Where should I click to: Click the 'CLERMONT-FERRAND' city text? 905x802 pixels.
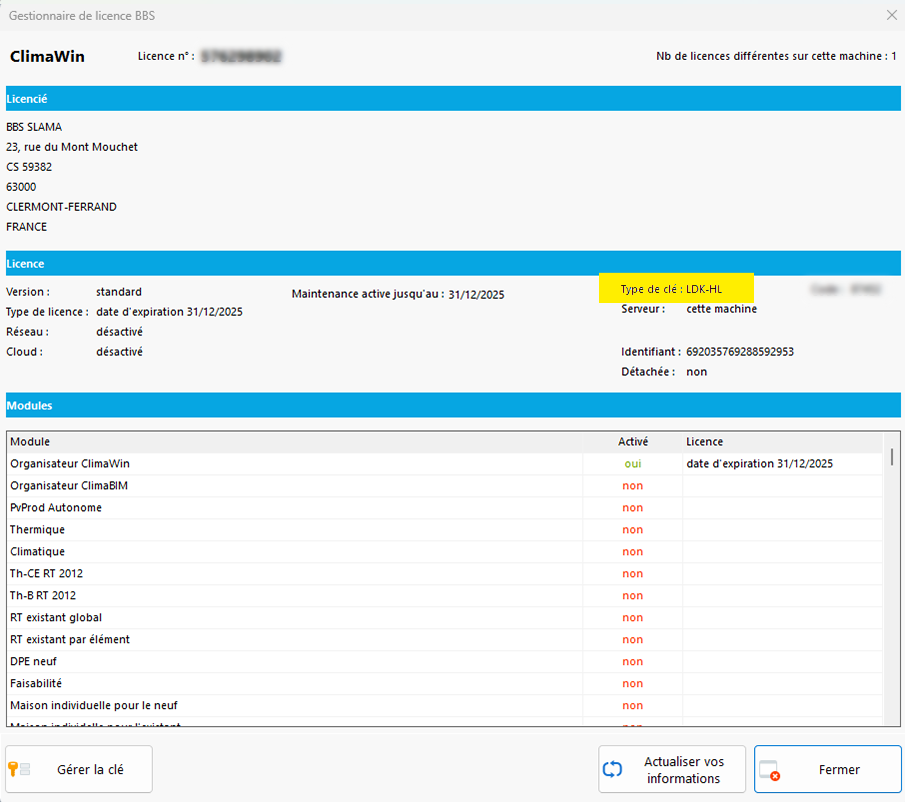point(61,207)
